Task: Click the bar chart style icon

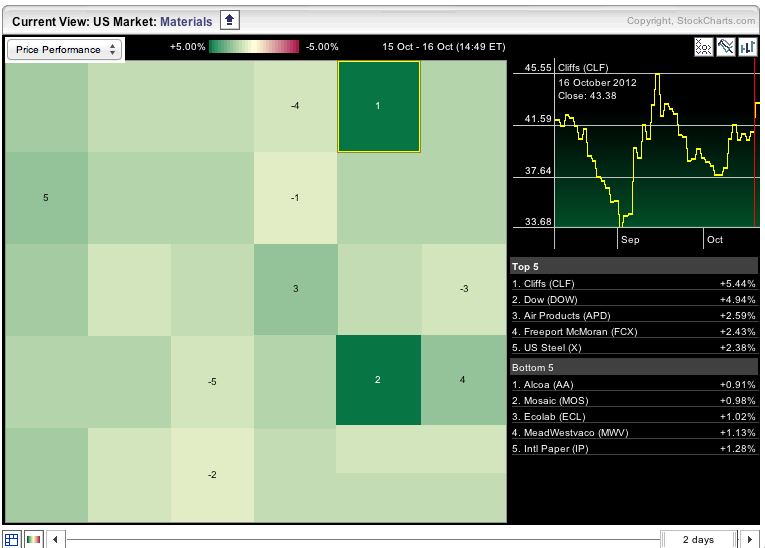Action: point(747,47)
